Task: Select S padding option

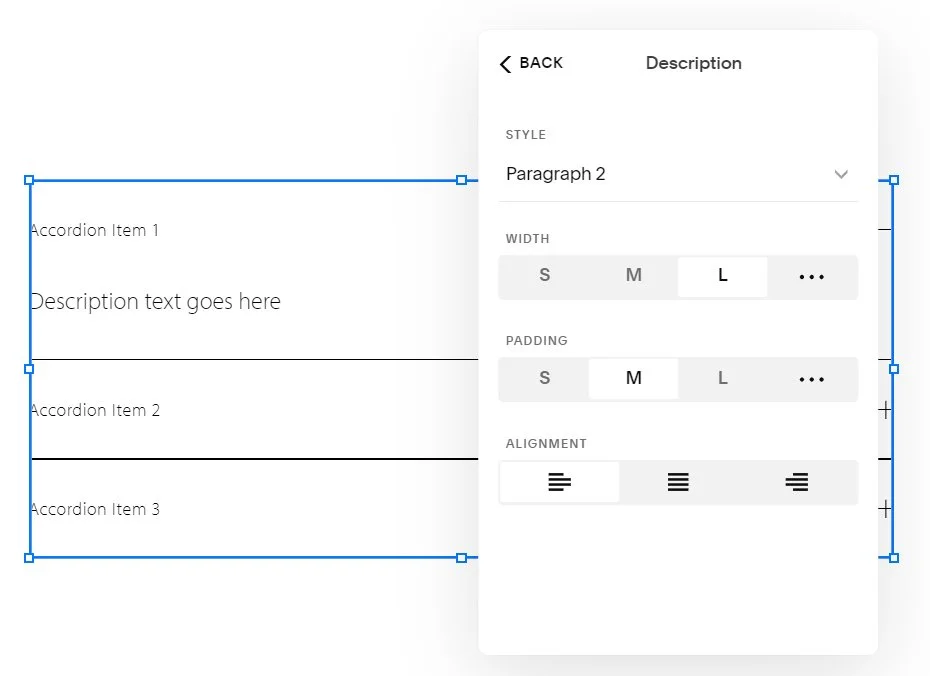Action: [x=544, y=379]
